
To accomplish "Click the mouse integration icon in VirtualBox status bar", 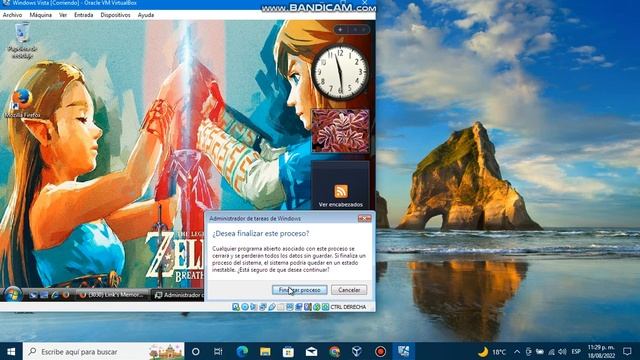I will 317,307.
